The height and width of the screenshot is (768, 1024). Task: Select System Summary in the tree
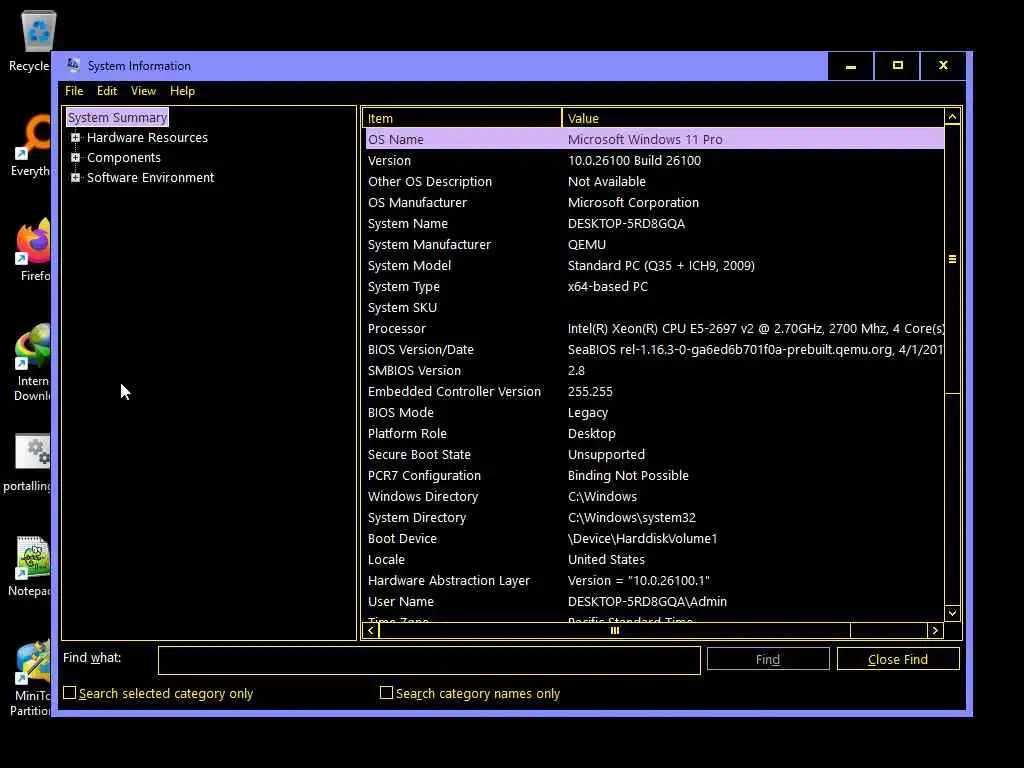tap(118, 118)
